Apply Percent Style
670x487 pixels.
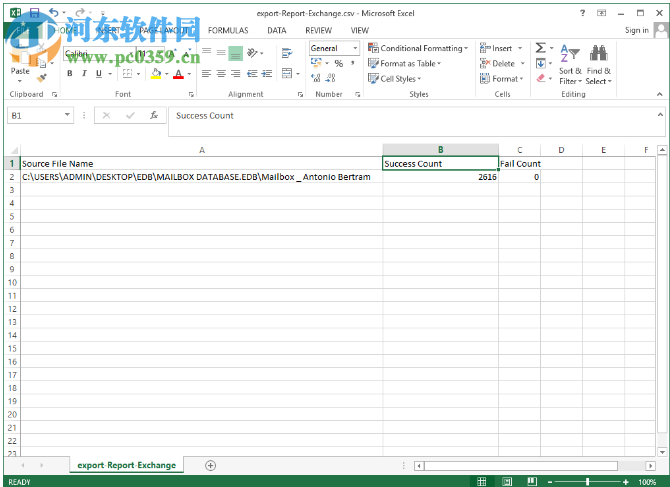339,64
